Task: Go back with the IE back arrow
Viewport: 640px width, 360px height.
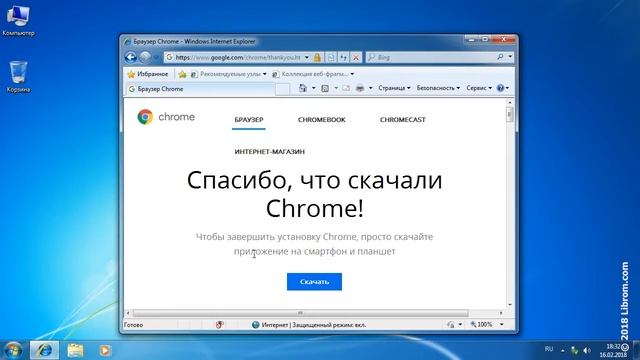Action: pos(131,57)
